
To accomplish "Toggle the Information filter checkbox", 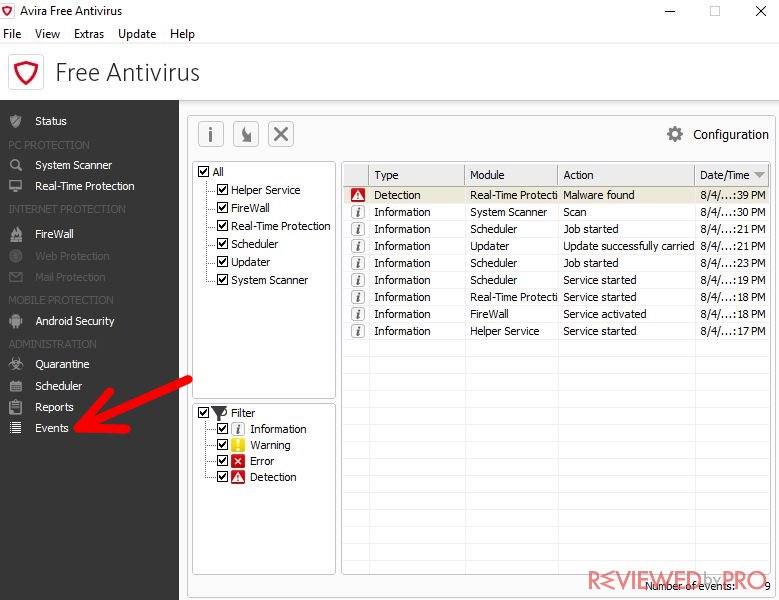I will (223, 429).
